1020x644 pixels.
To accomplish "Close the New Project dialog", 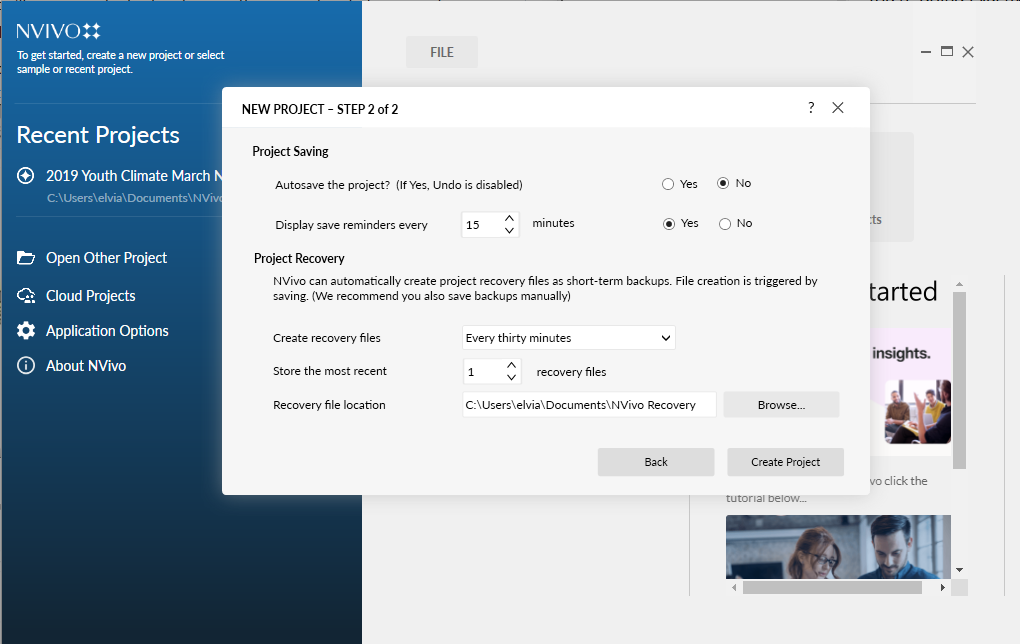I will pyautogui.click(x=838, y=108).
